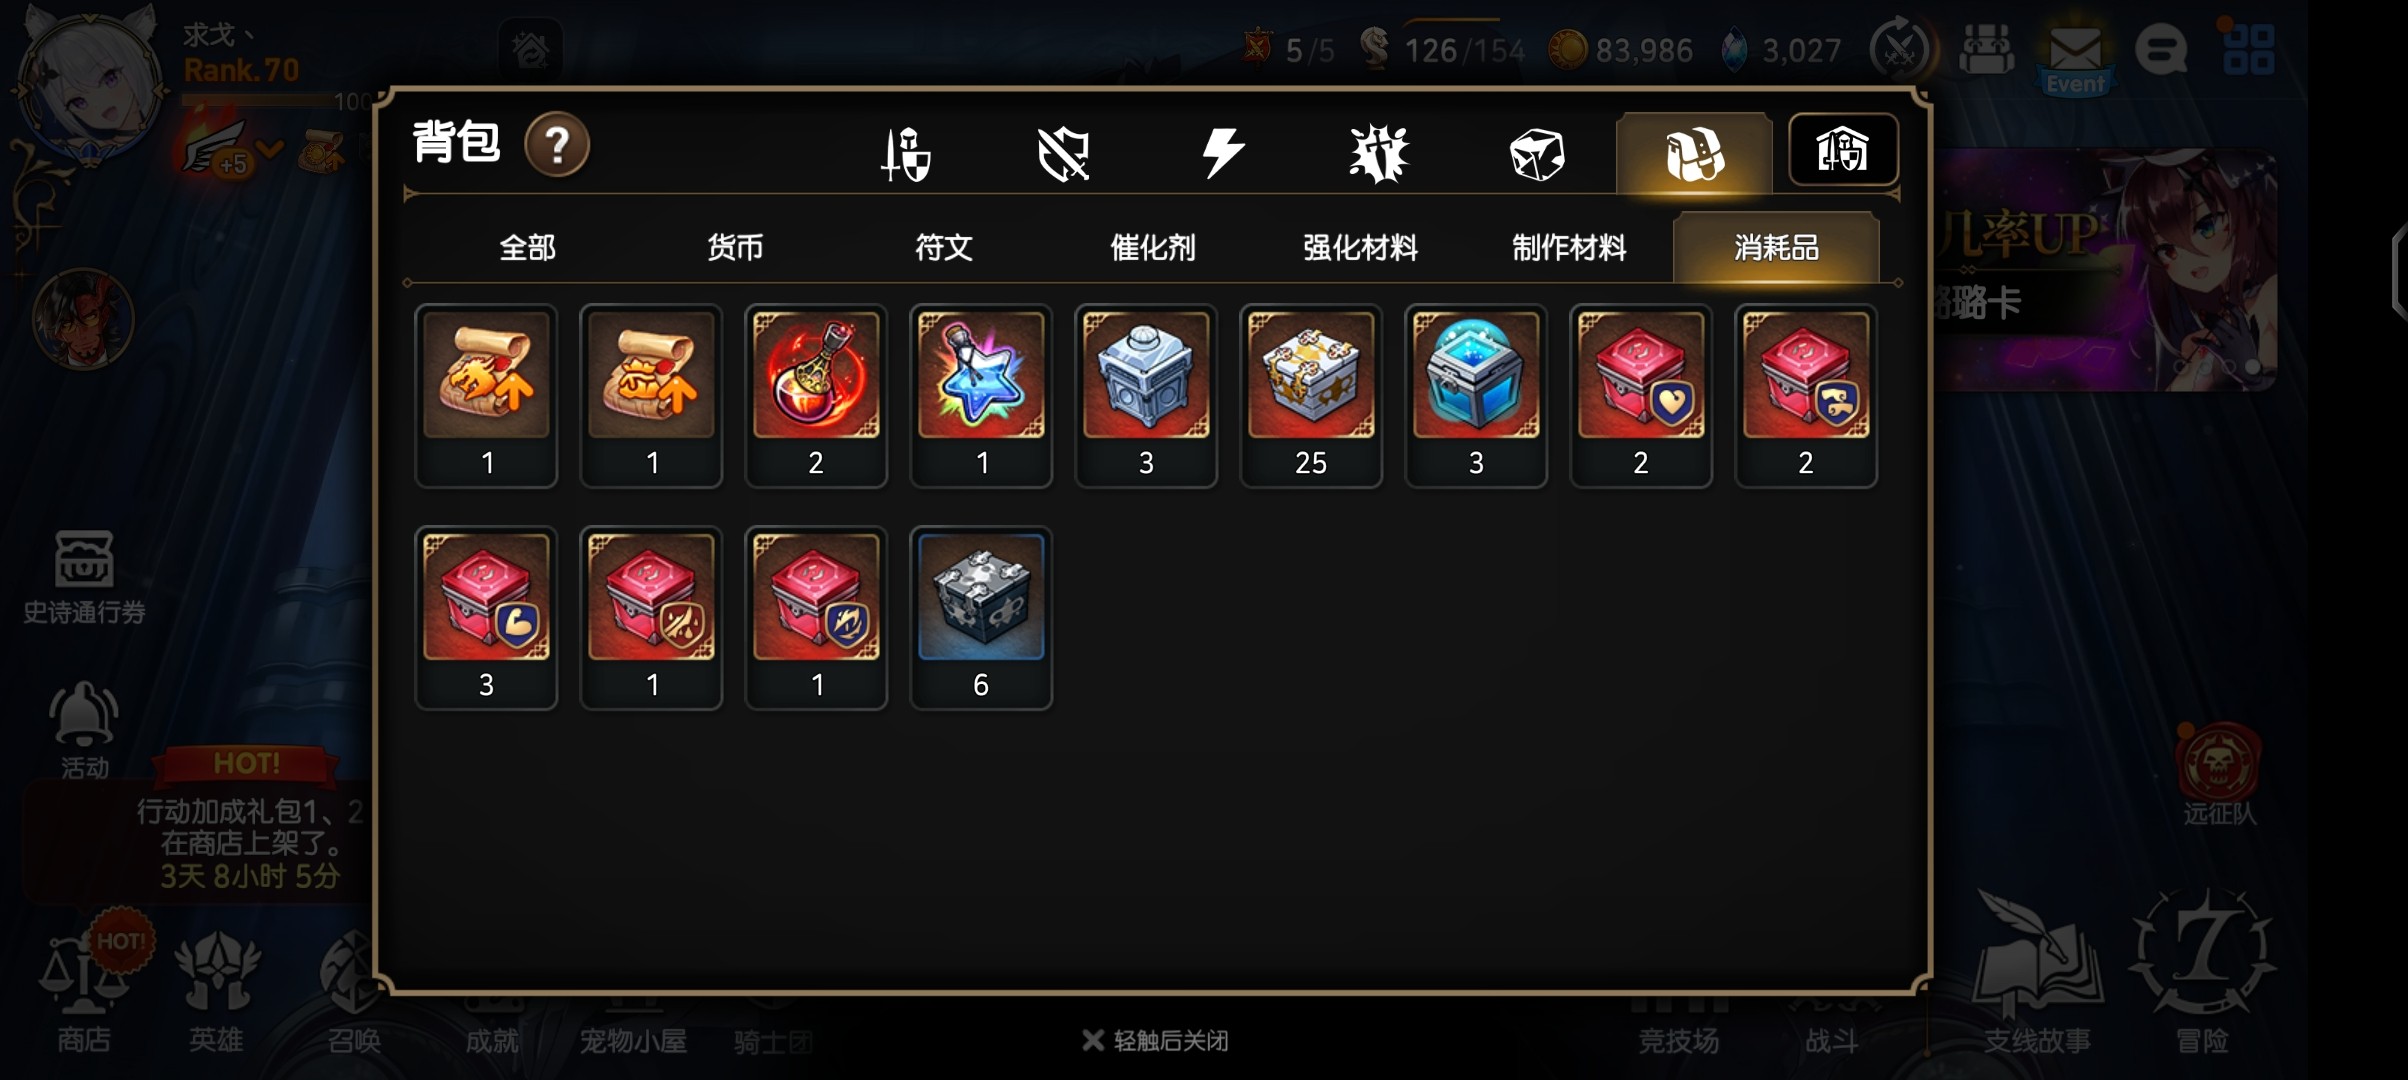This screenshot has height=1080, width=2408.
Task: Switch to the 全部 tab
Action: click(x=527, y=247)
